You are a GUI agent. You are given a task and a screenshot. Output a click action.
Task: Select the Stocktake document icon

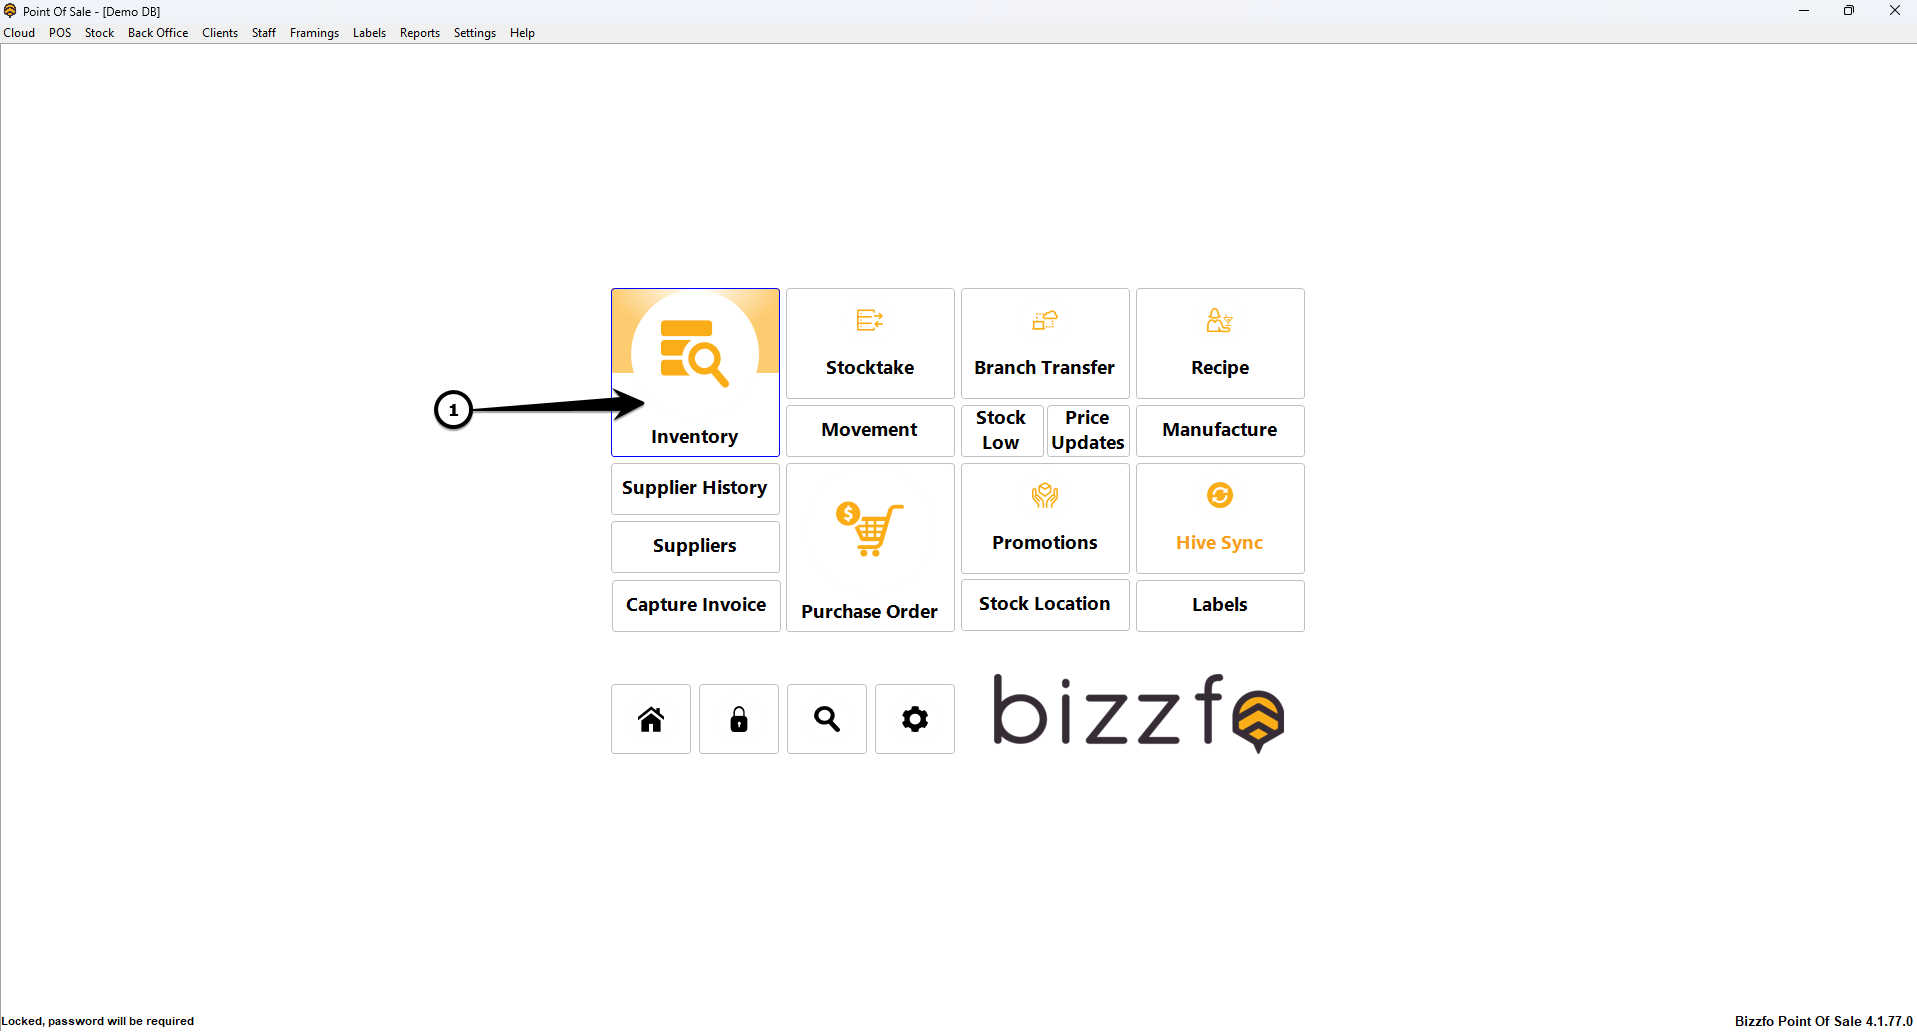869,320
